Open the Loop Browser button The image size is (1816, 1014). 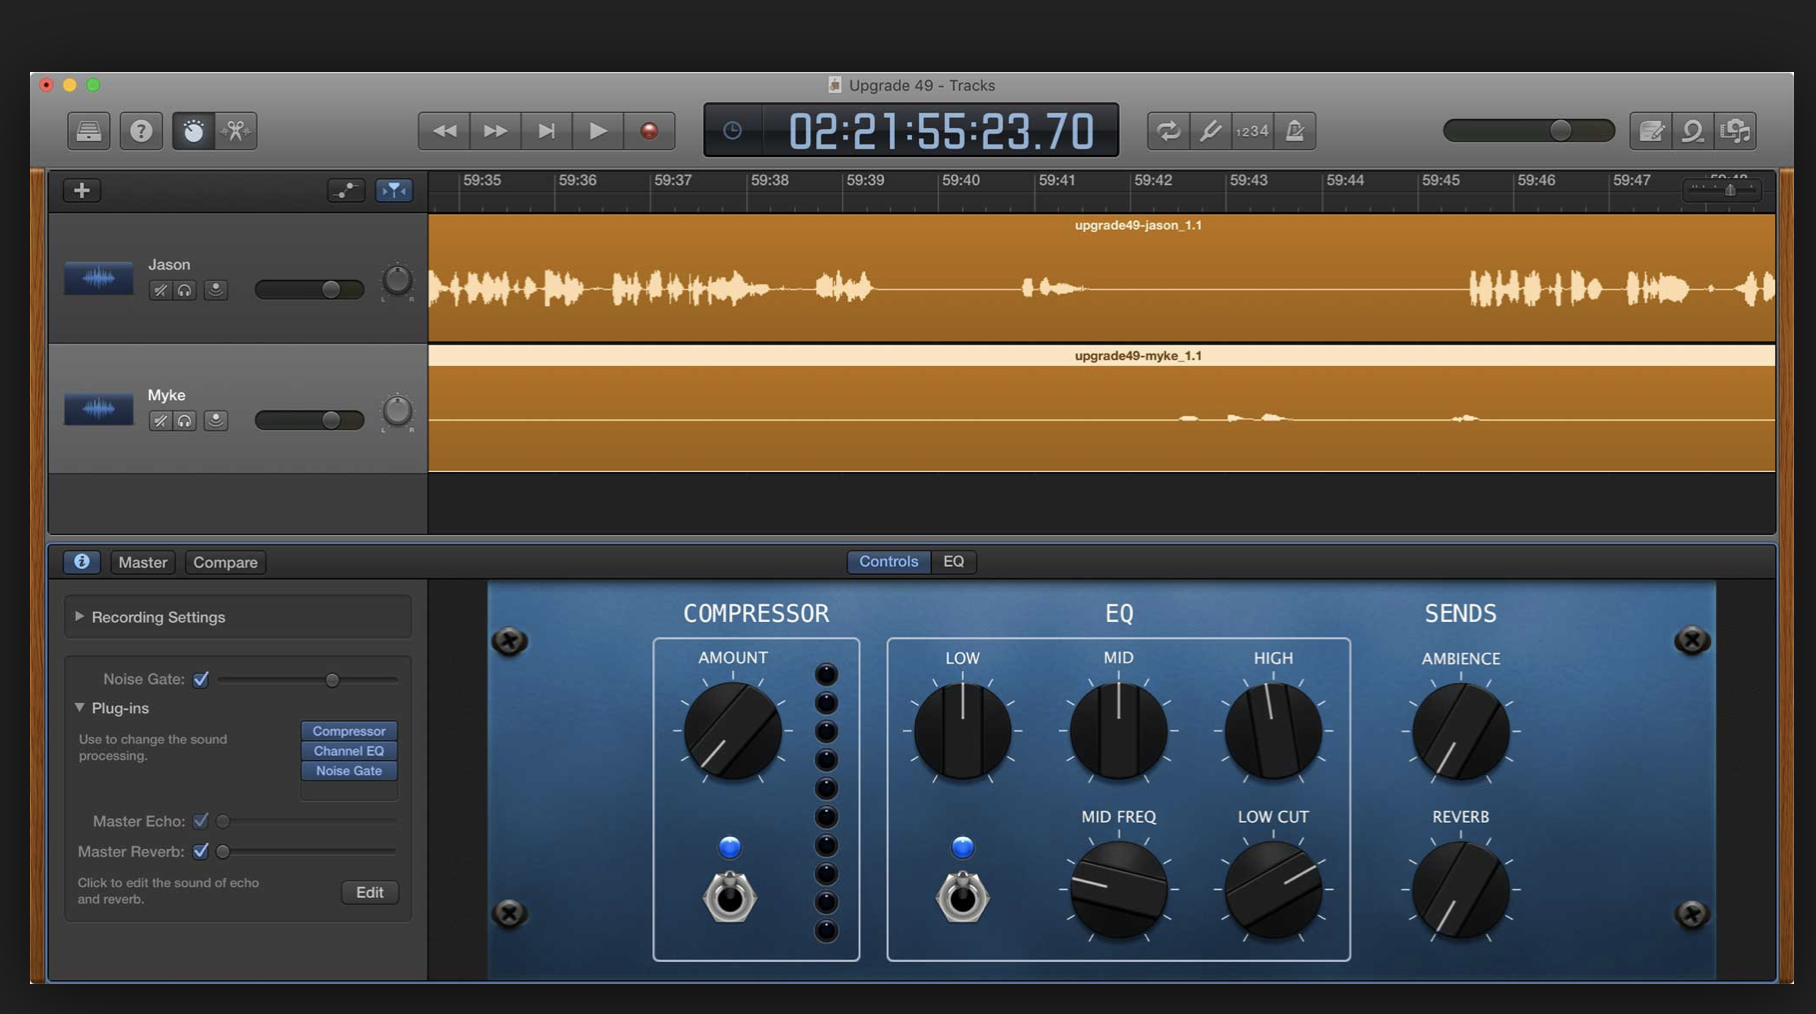pyautogui.click(x=1693, y=131)
